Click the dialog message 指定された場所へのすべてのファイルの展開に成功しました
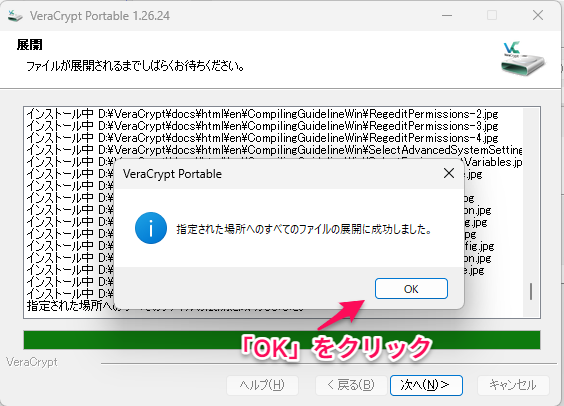The image size is (564, 406). coord(304,229)
